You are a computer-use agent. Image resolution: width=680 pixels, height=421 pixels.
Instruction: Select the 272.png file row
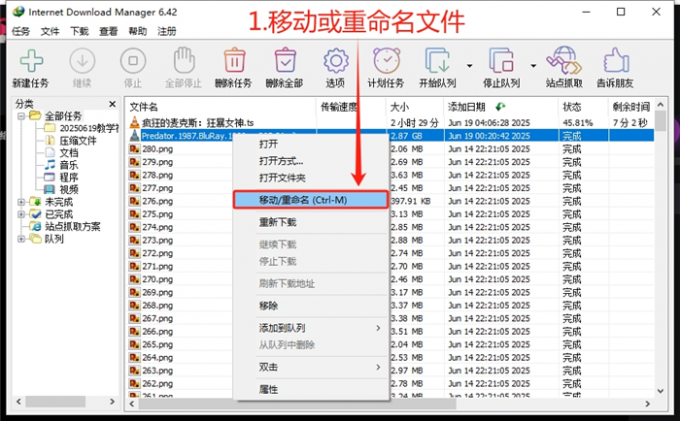[390, 253]
